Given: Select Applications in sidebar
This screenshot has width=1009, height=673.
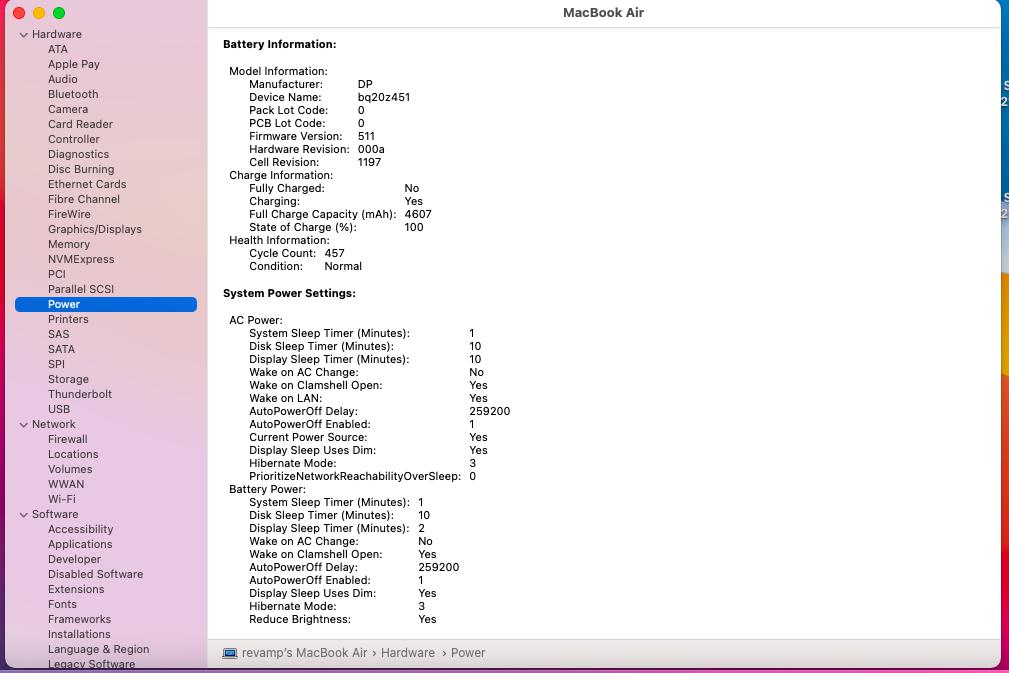Looking at the screenshot, I should point(80,544).
